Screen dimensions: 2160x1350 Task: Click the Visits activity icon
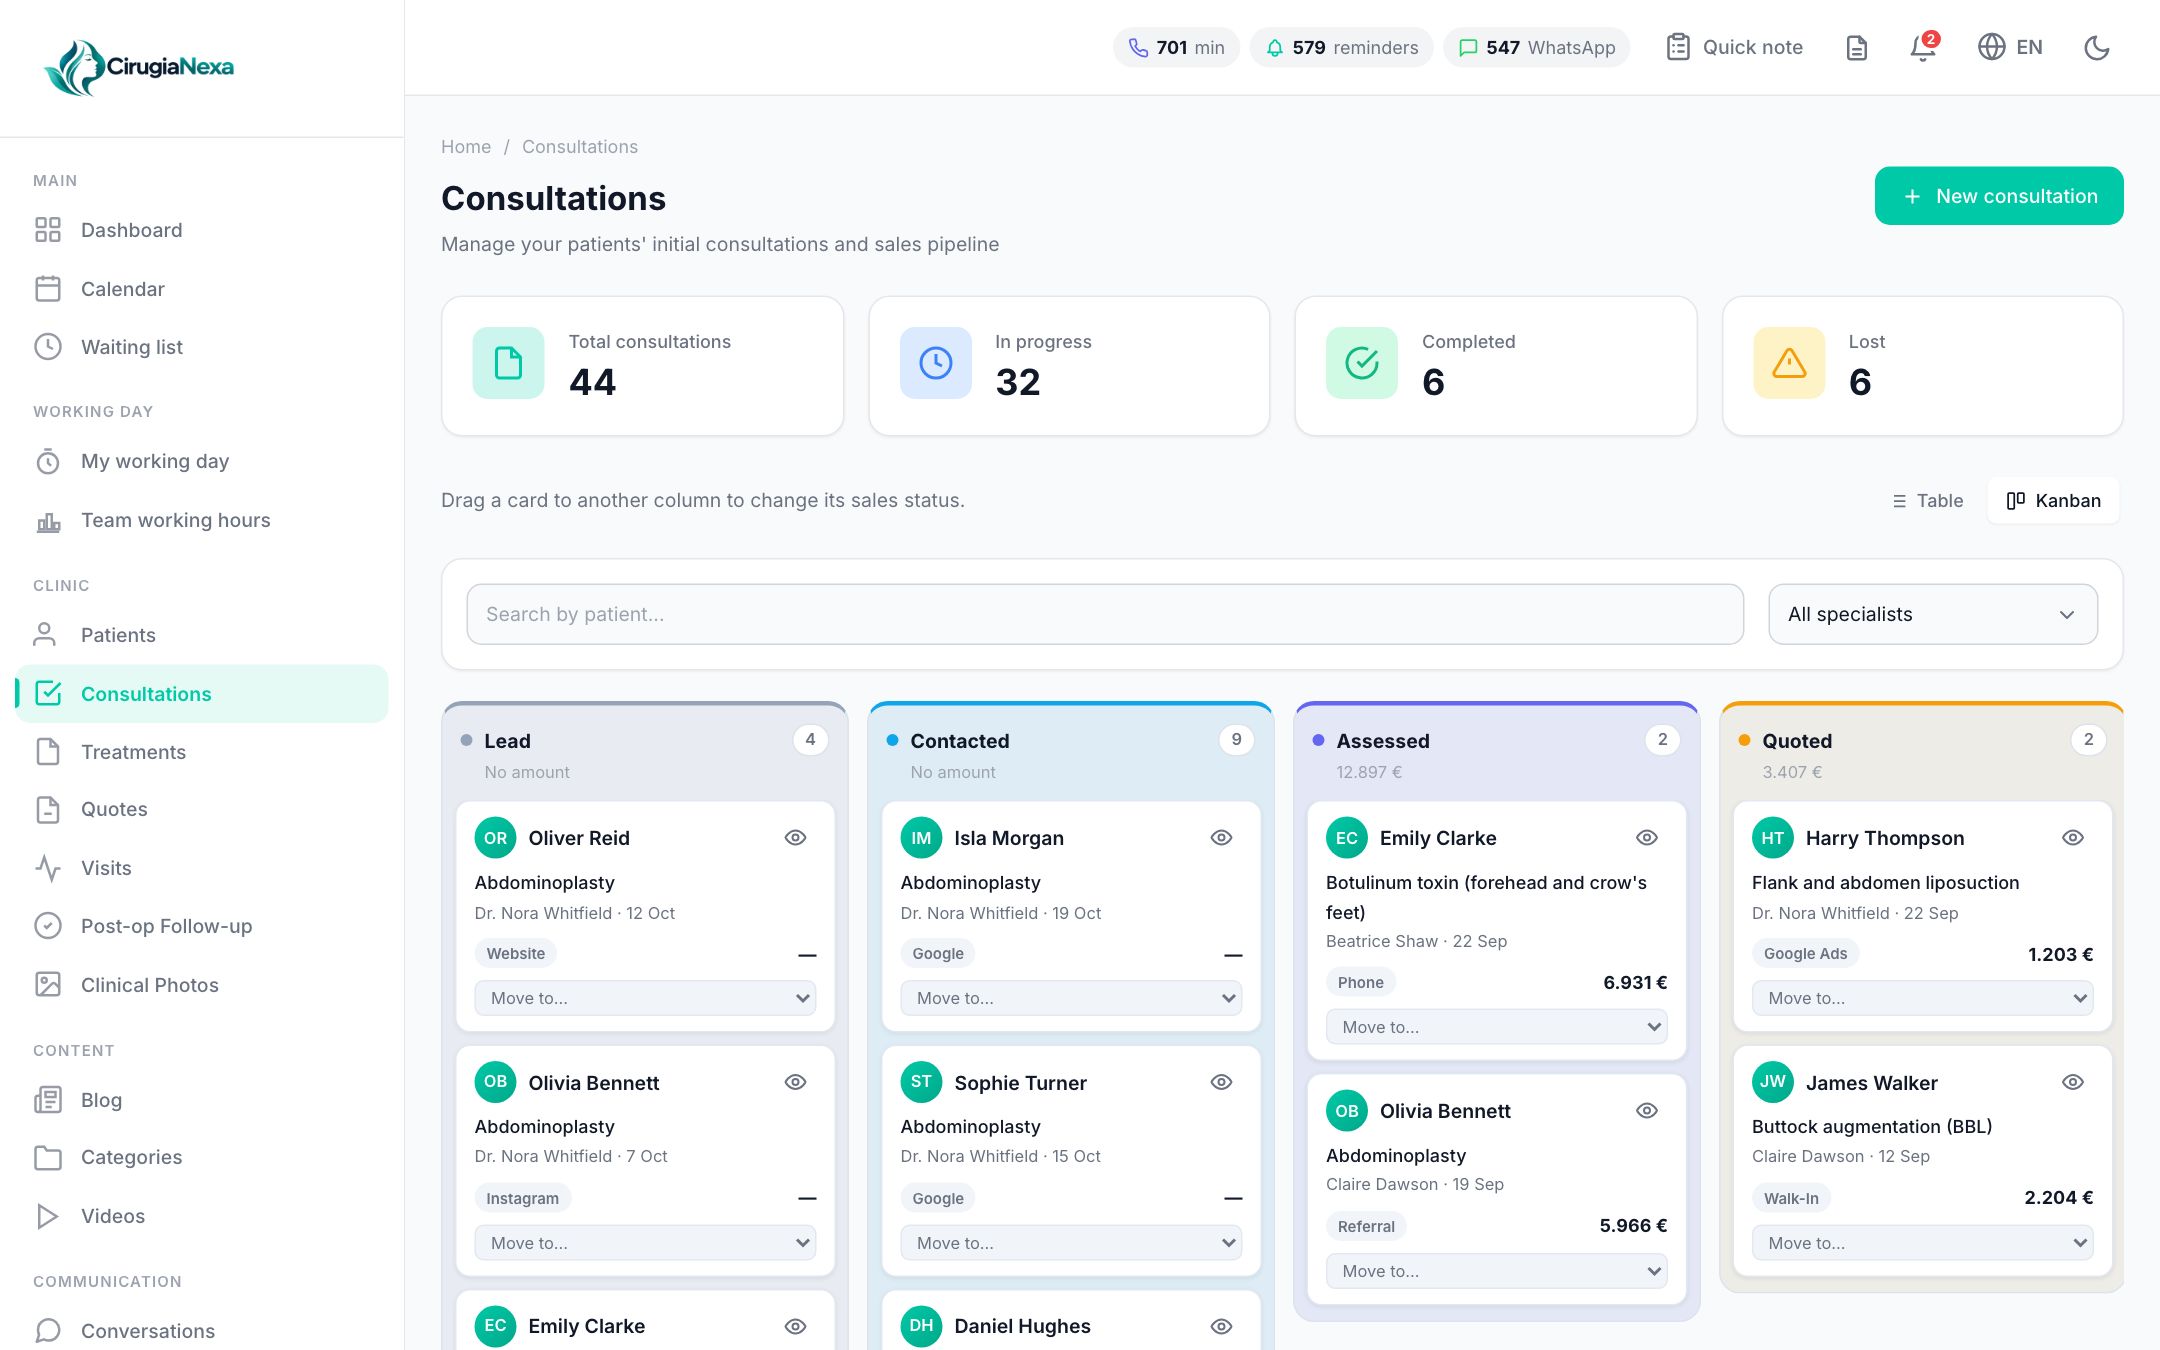pos(48,868)
